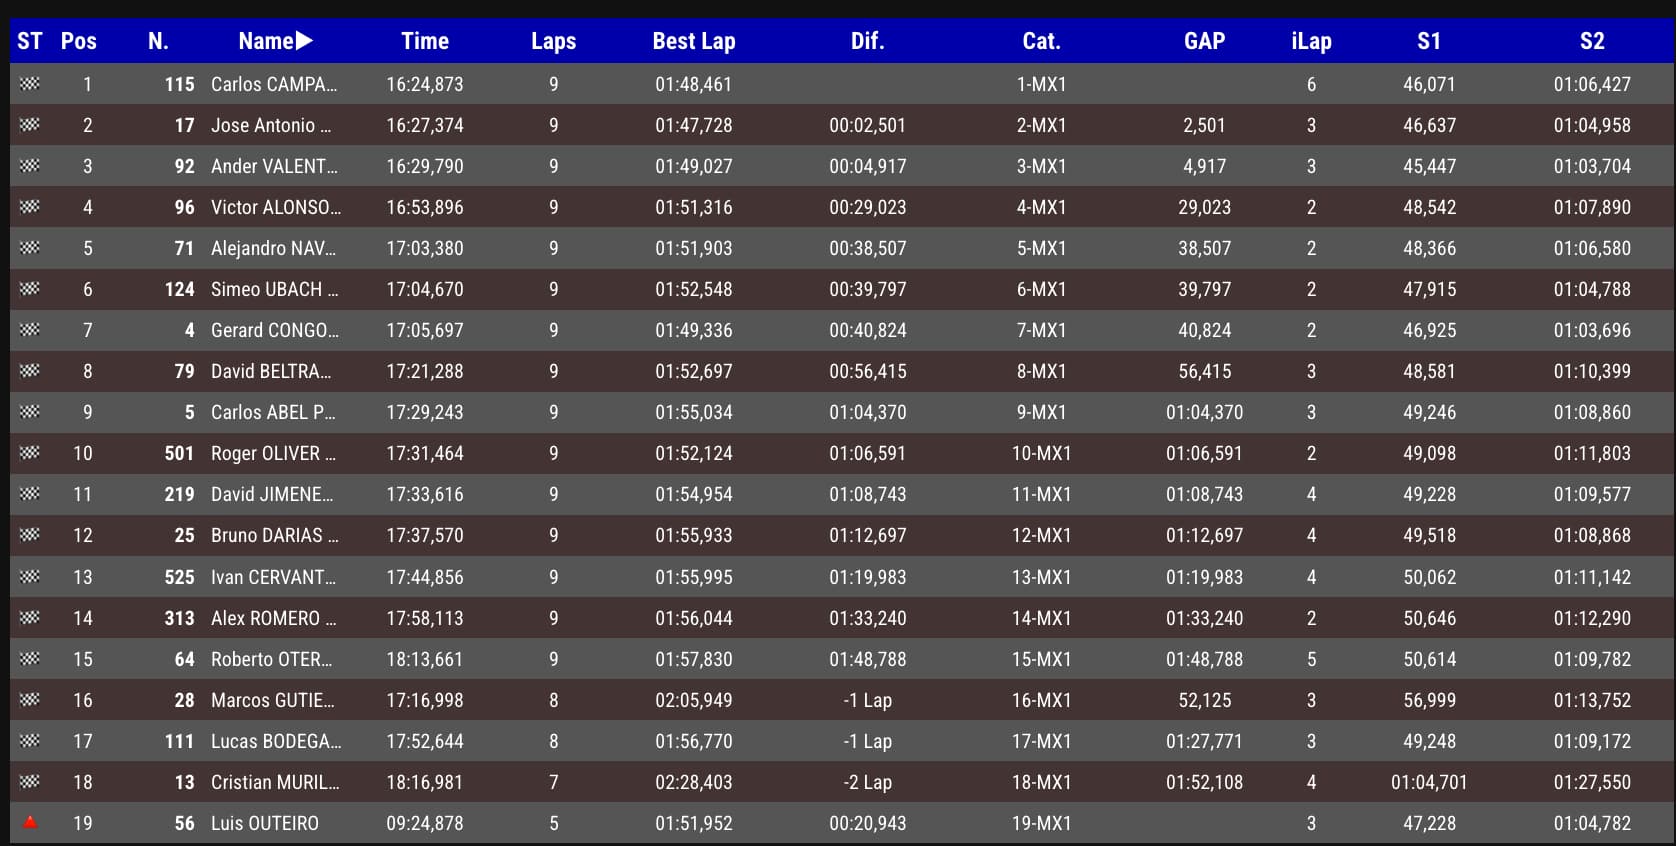This screenshot has width=1676, height=846.
Task: Click checkered flag icon in position 10 row
Action: 30,453
